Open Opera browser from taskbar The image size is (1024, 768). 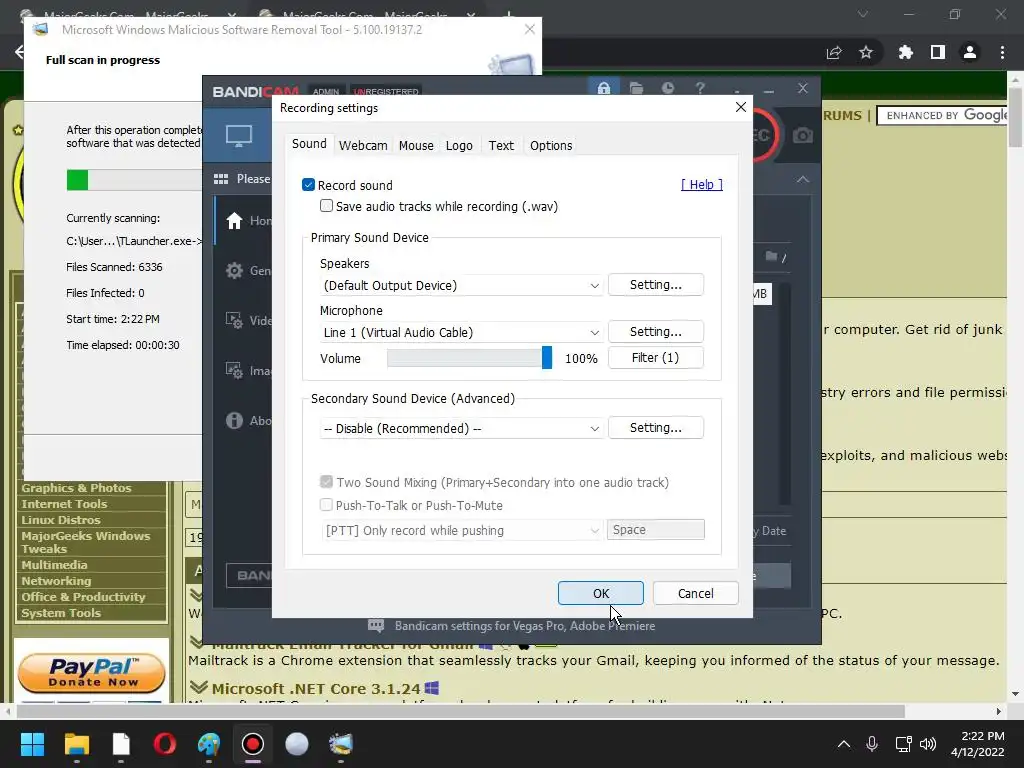165,744
